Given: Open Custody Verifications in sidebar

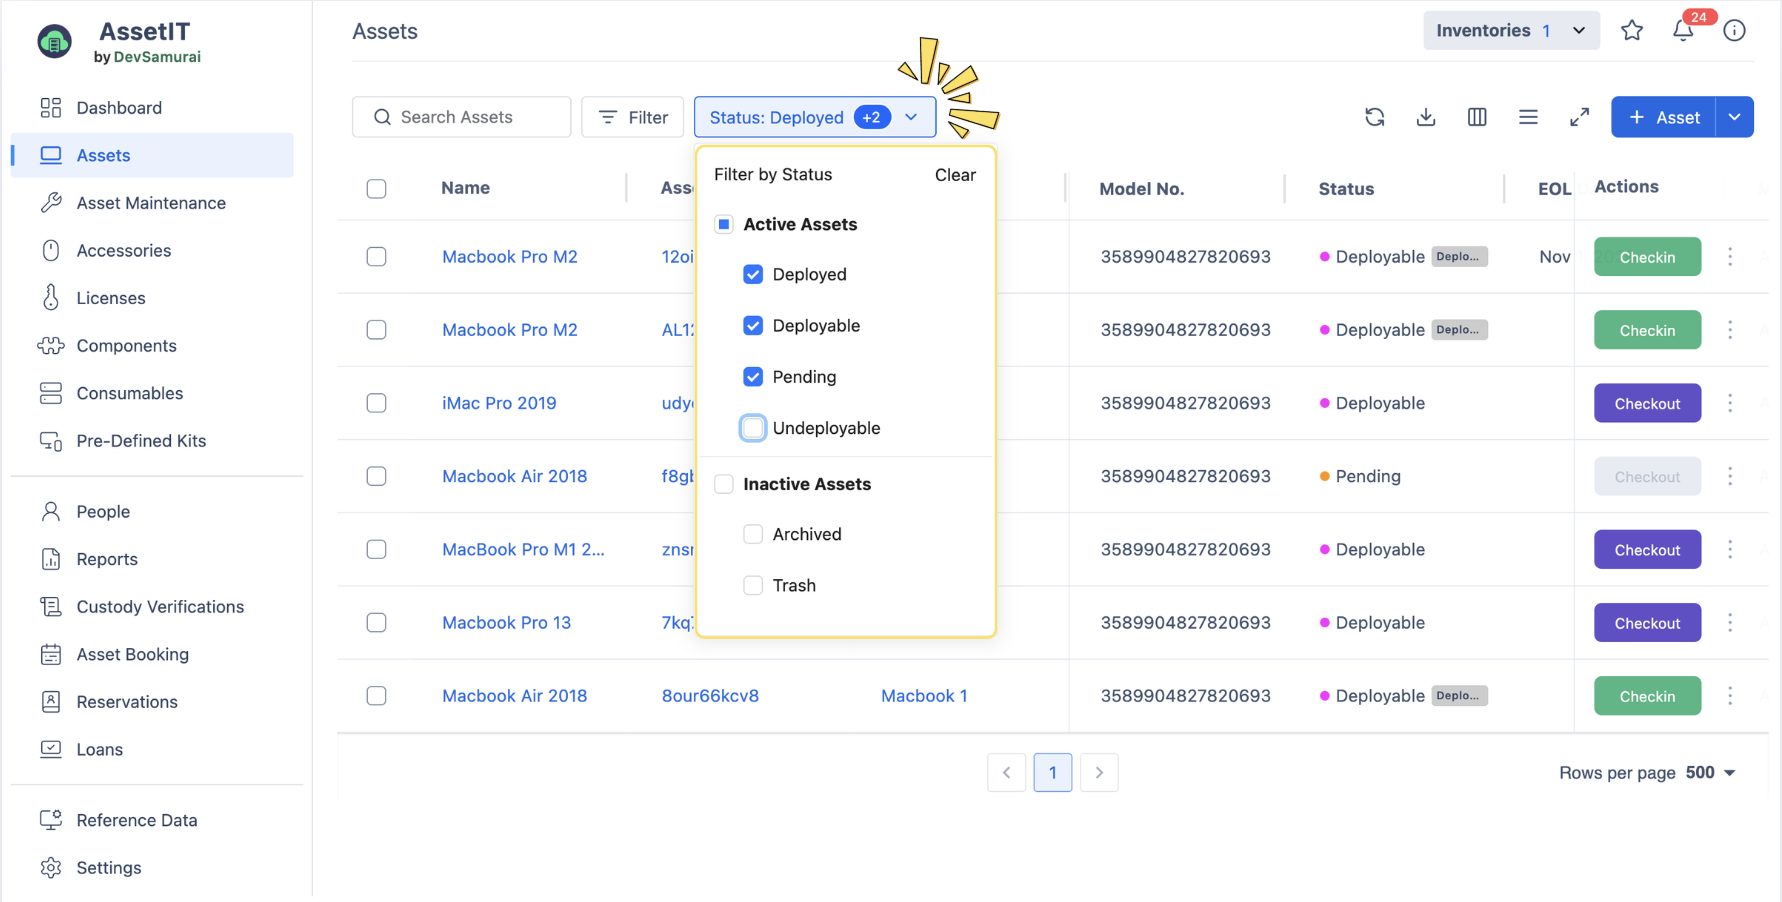Looking at the screenshot, I should 160,607.
